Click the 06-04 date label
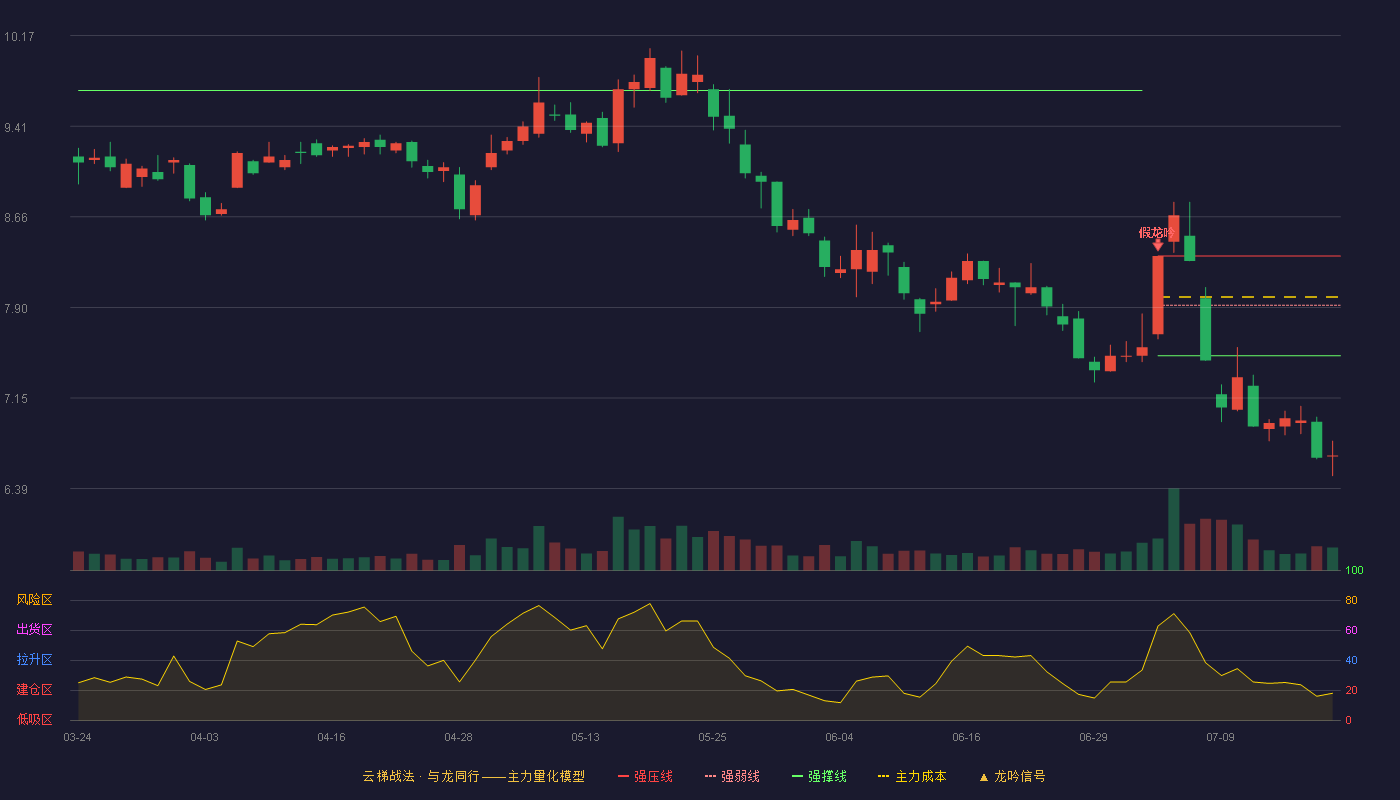1400x800 pixels. click(839, 737)
